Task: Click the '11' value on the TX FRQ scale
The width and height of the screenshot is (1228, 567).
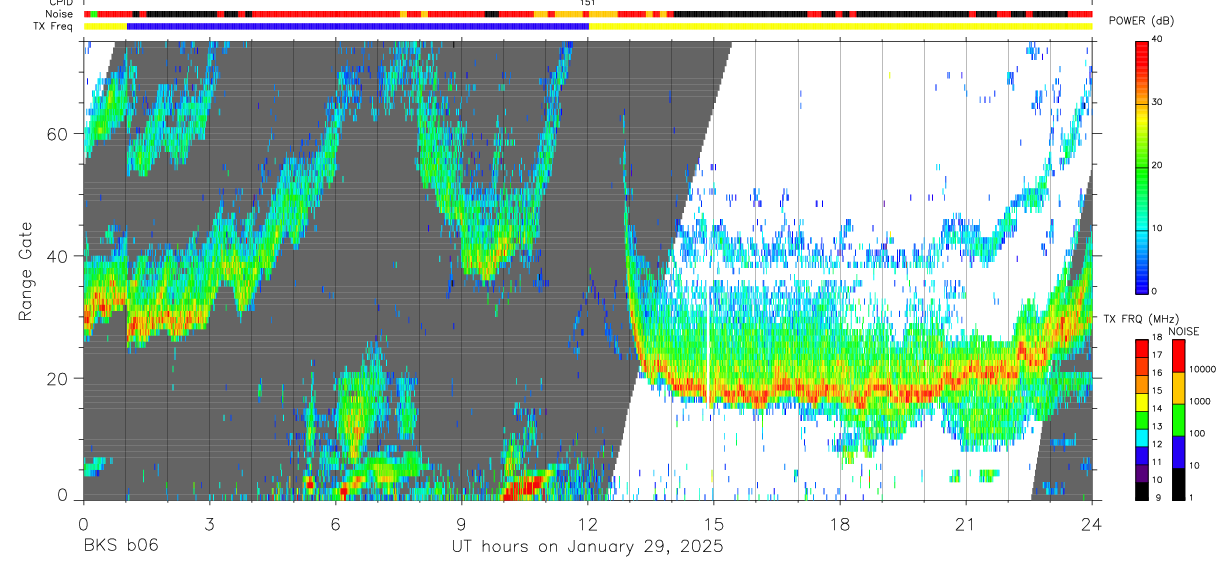Action: pos(1157,463)
